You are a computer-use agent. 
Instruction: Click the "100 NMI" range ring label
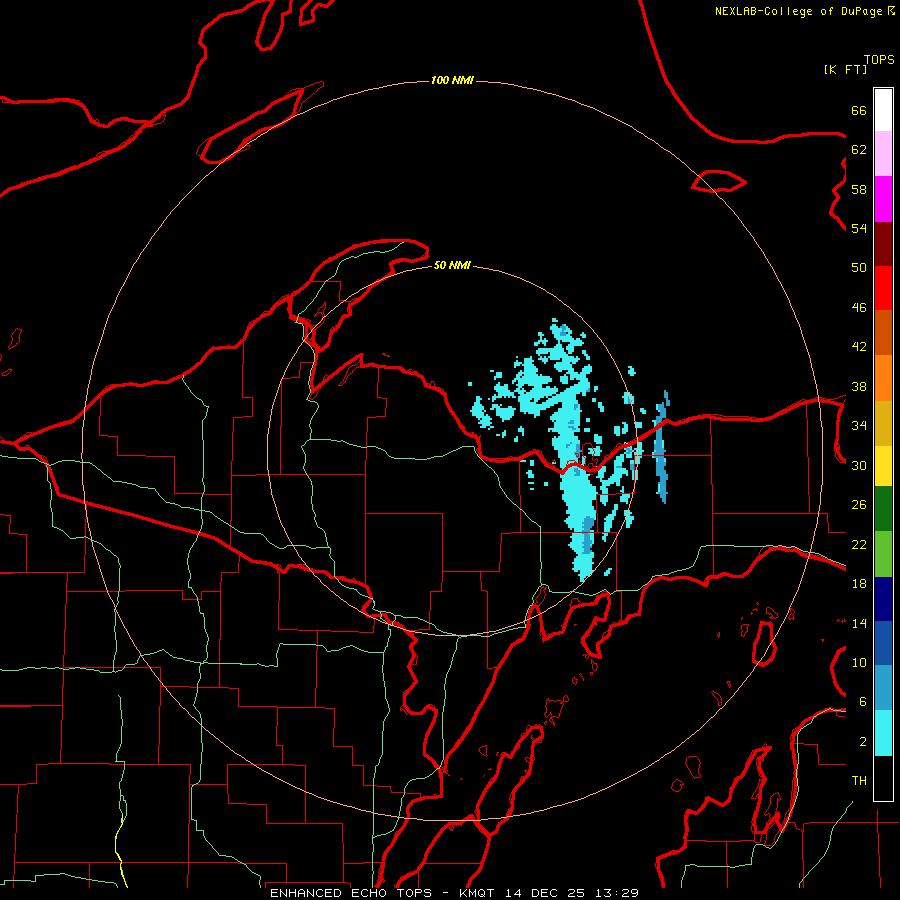tap(452, 80)
